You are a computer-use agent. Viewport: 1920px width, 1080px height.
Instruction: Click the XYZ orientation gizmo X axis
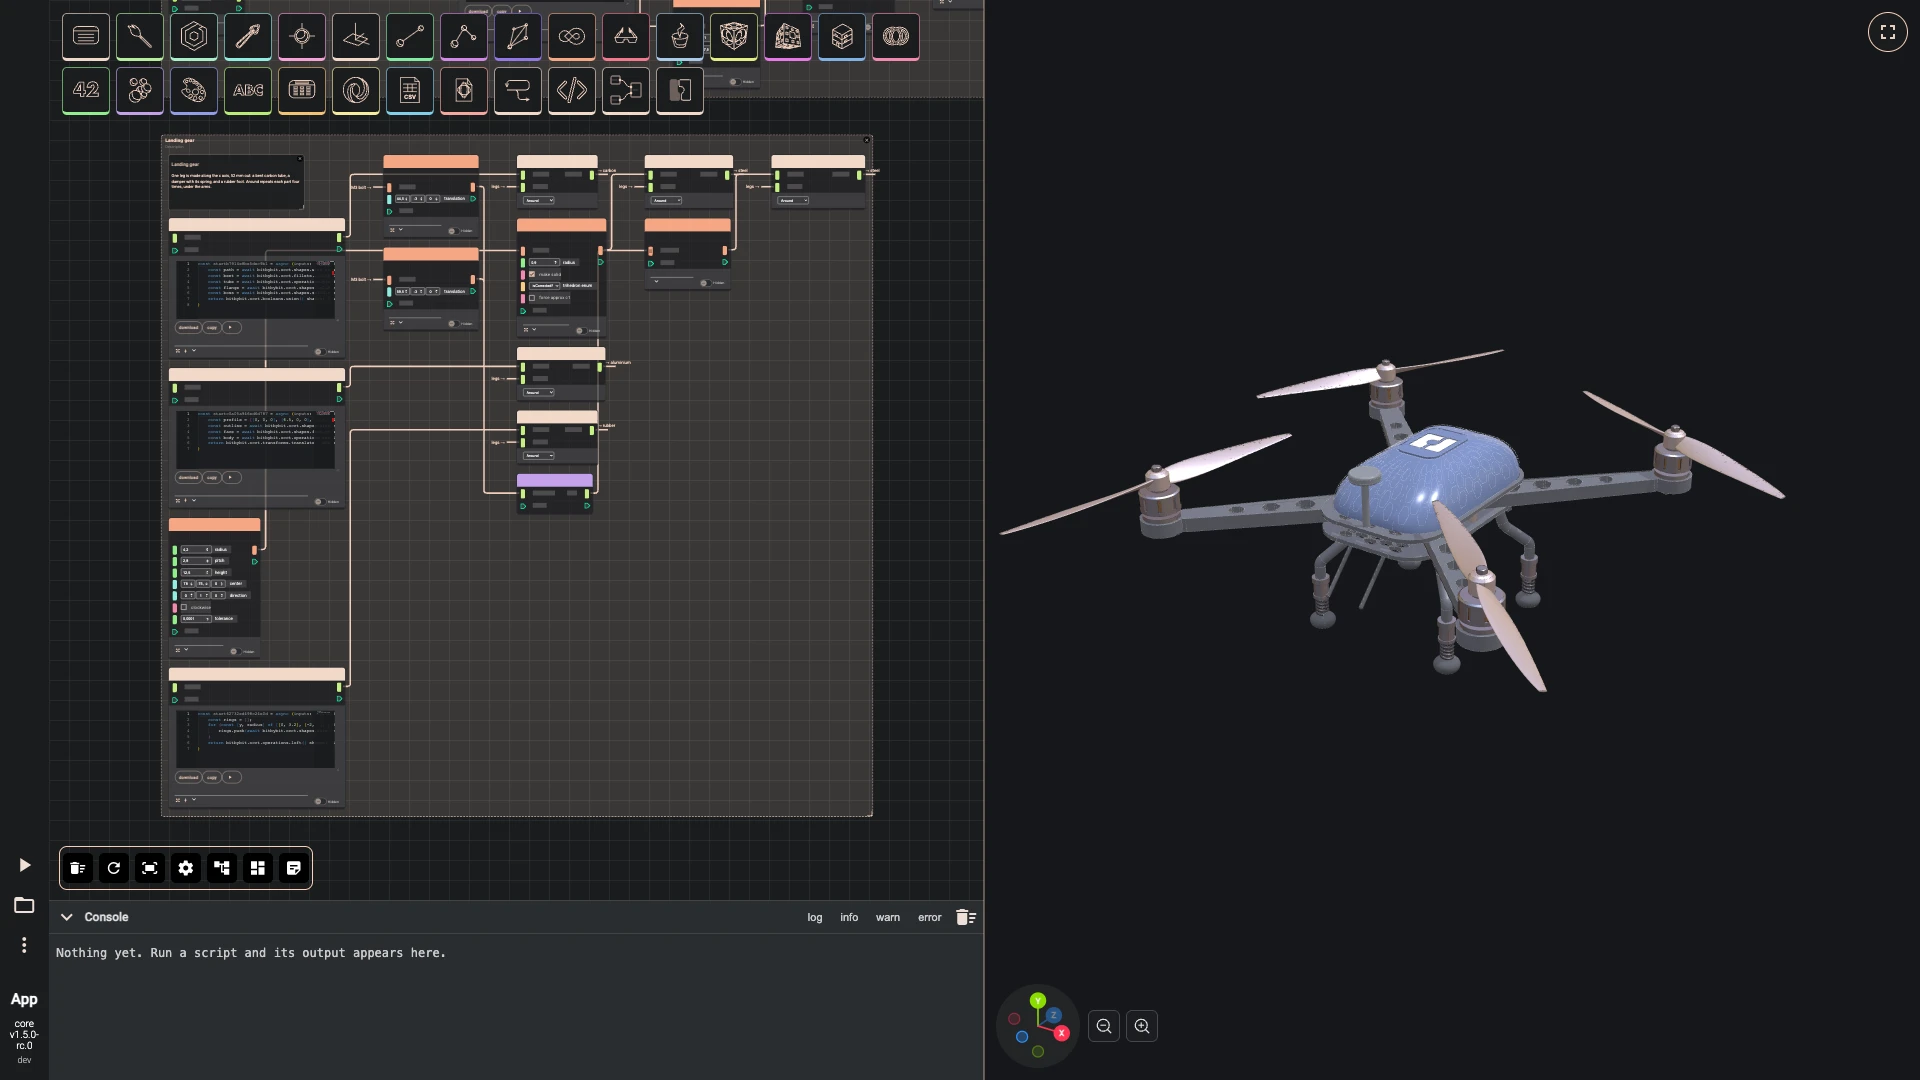pos(1062,1033)
